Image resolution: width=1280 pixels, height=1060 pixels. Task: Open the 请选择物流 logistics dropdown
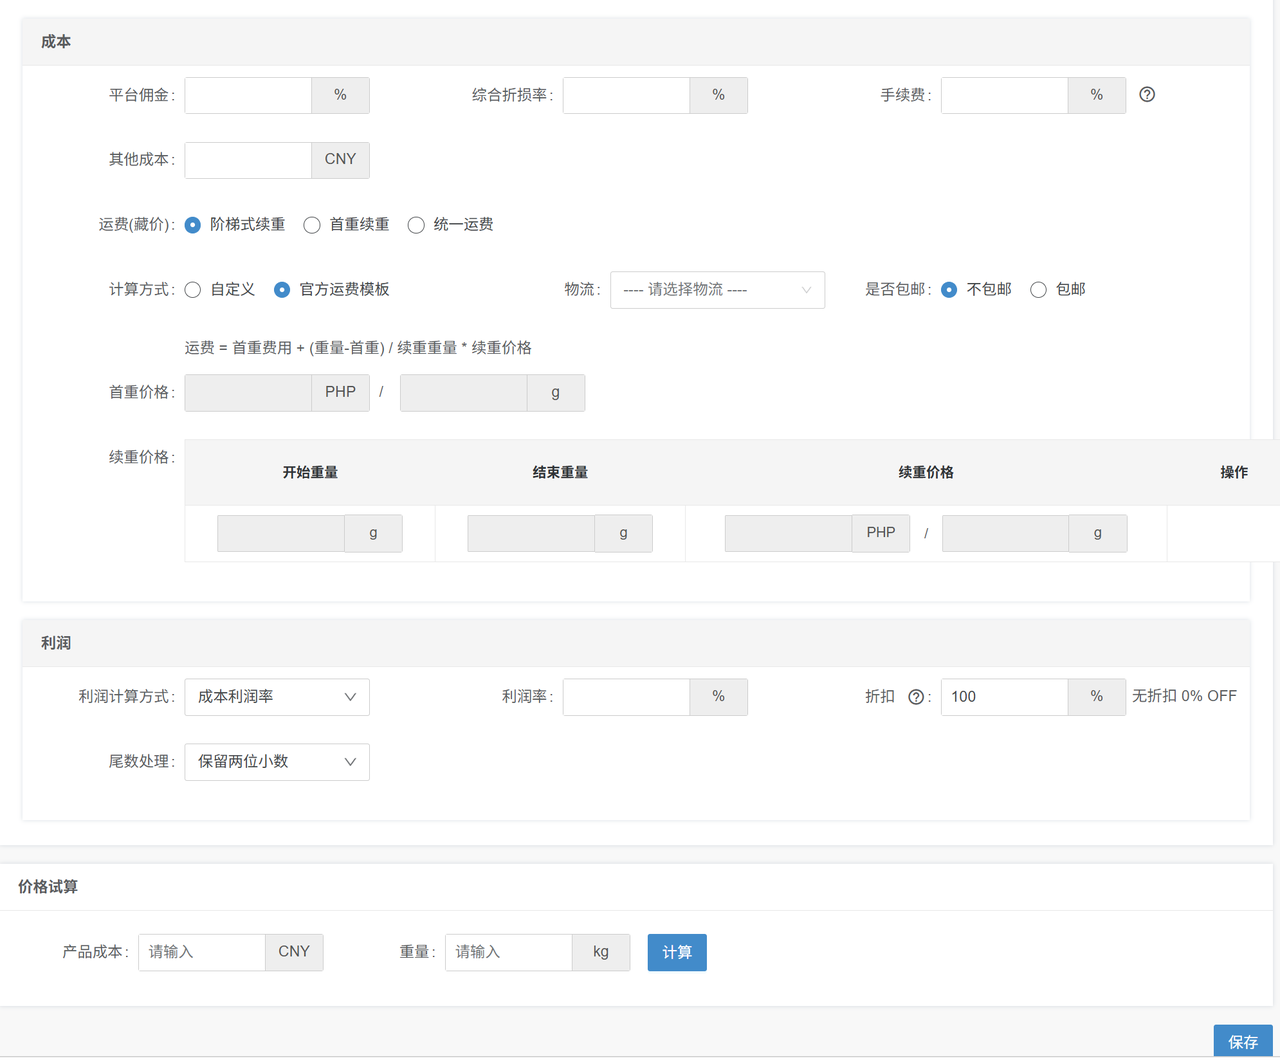point(717,290)
